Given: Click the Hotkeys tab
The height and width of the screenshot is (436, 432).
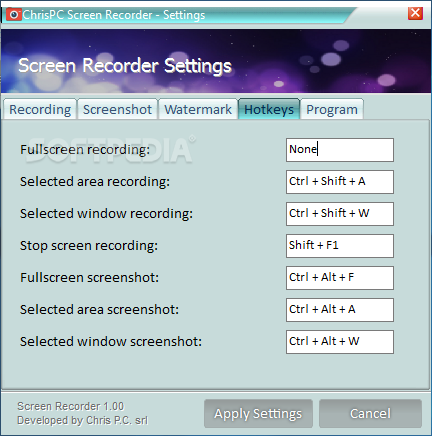Looking at the screenshot, I should click(269, 109).
